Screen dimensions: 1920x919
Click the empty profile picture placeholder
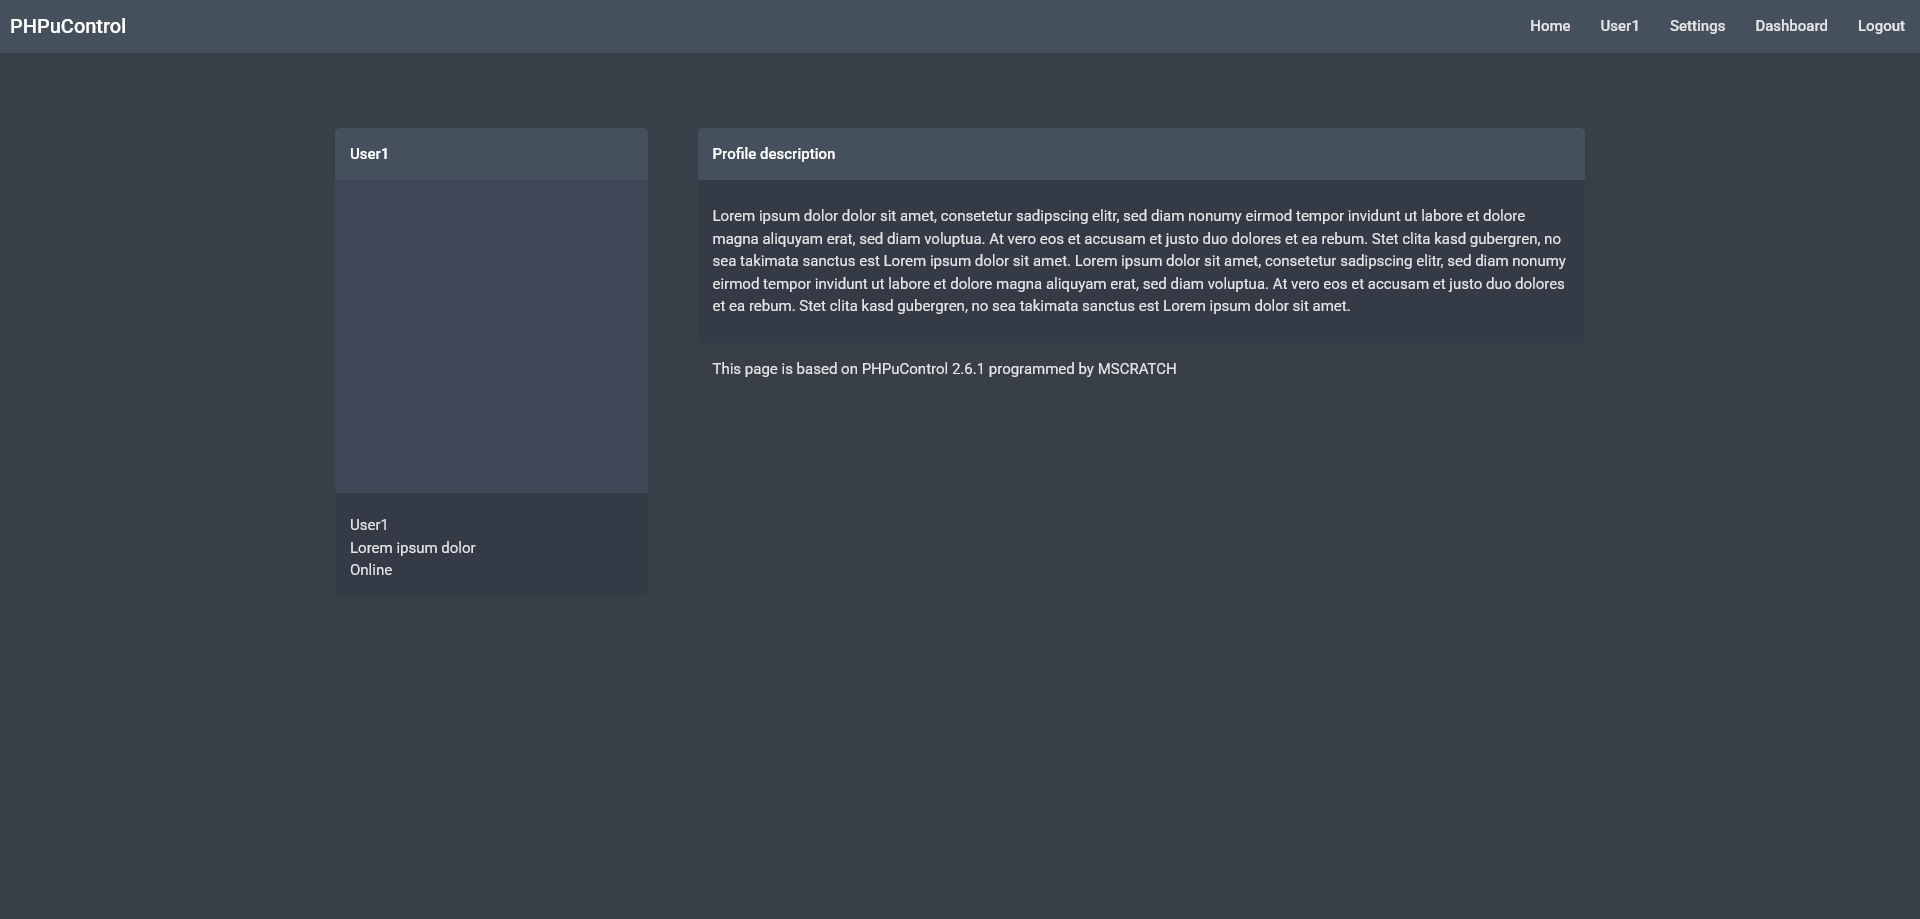coord(491,336)
